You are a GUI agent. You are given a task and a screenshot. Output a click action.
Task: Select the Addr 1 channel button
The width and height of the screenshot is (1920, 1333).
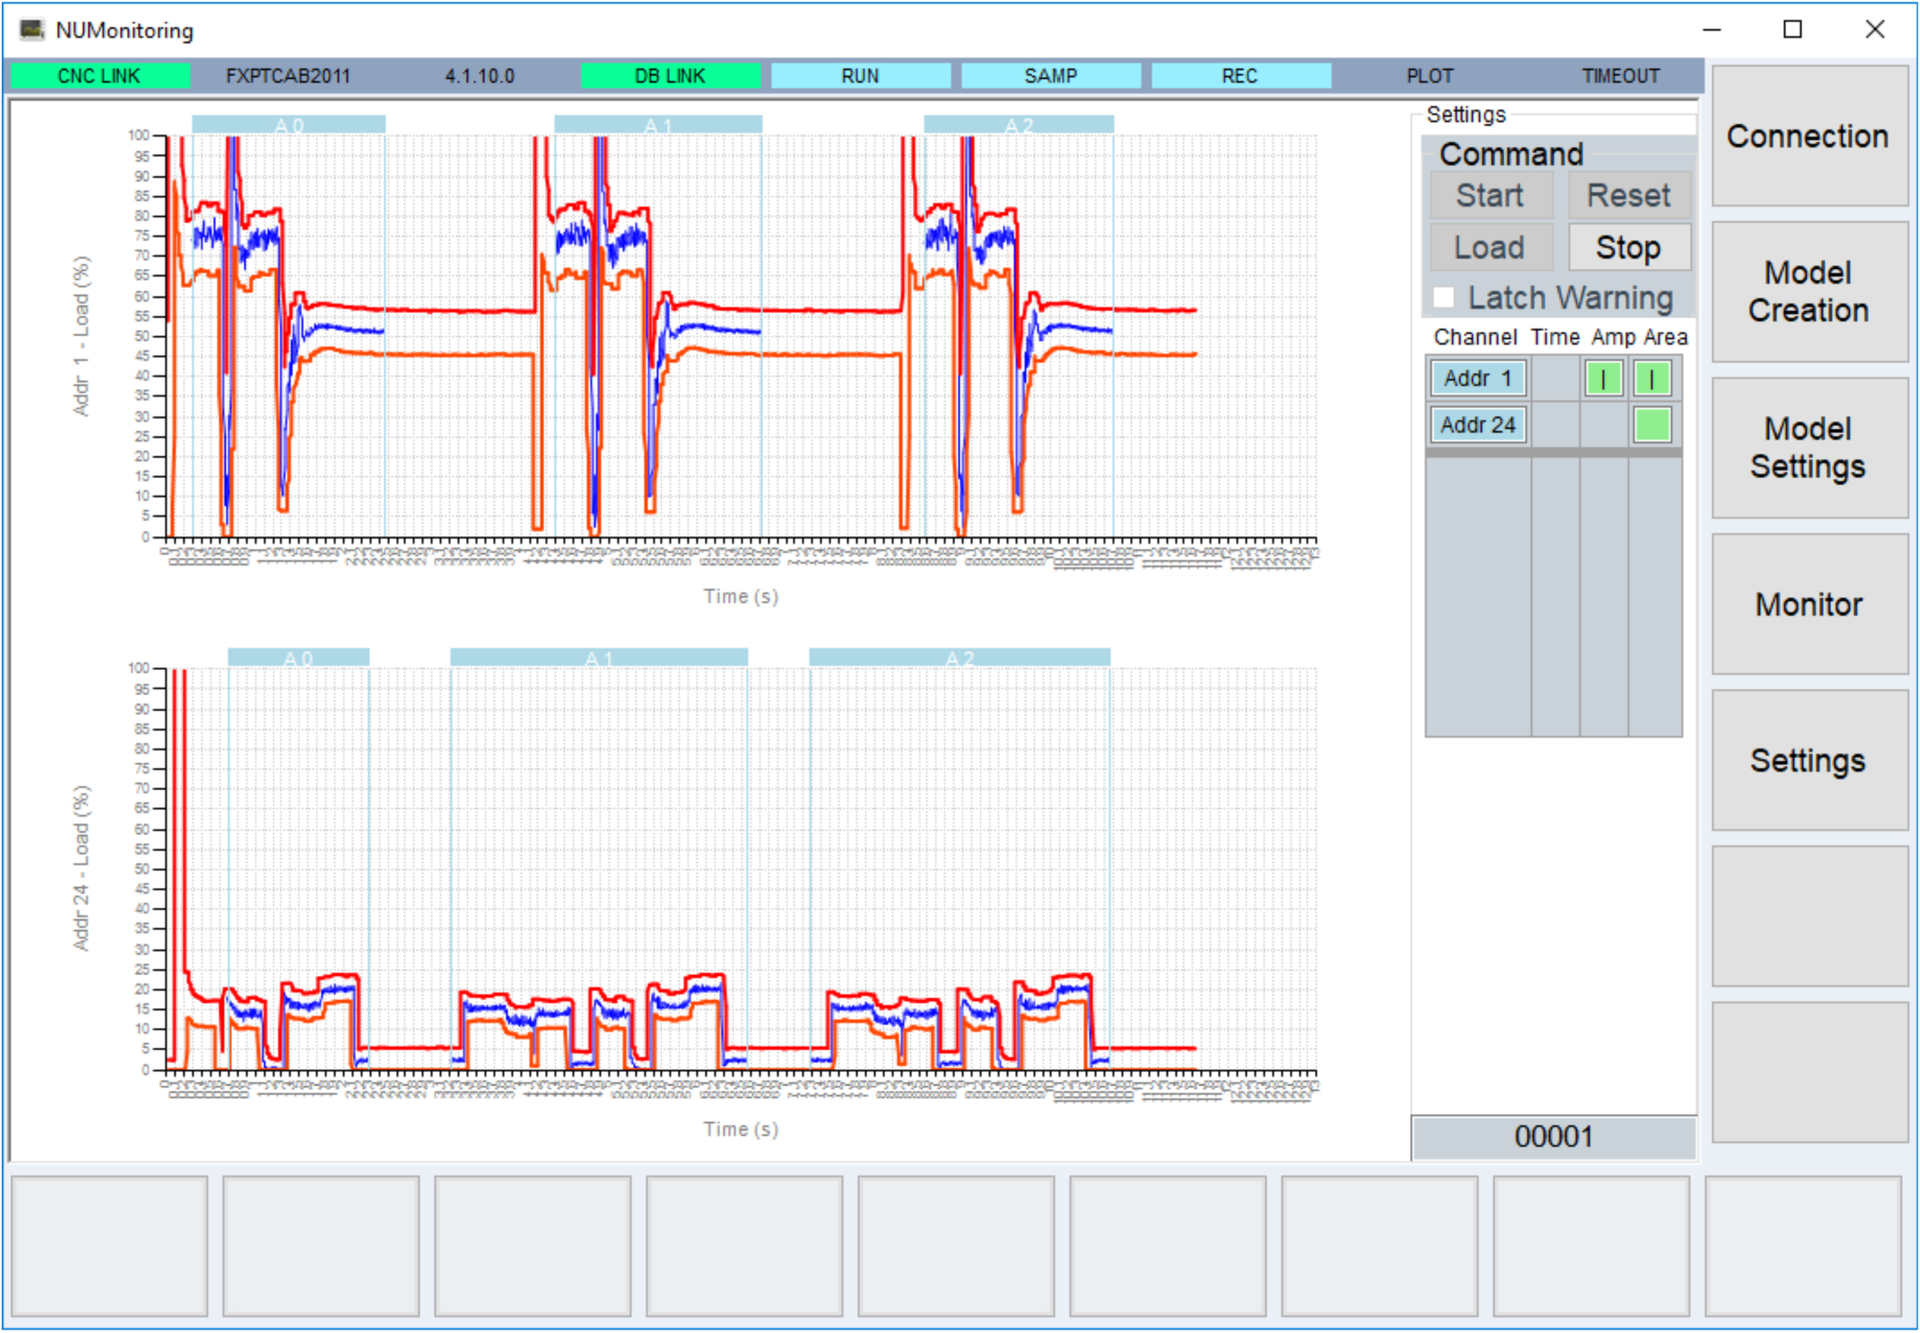coord(1477,379)
